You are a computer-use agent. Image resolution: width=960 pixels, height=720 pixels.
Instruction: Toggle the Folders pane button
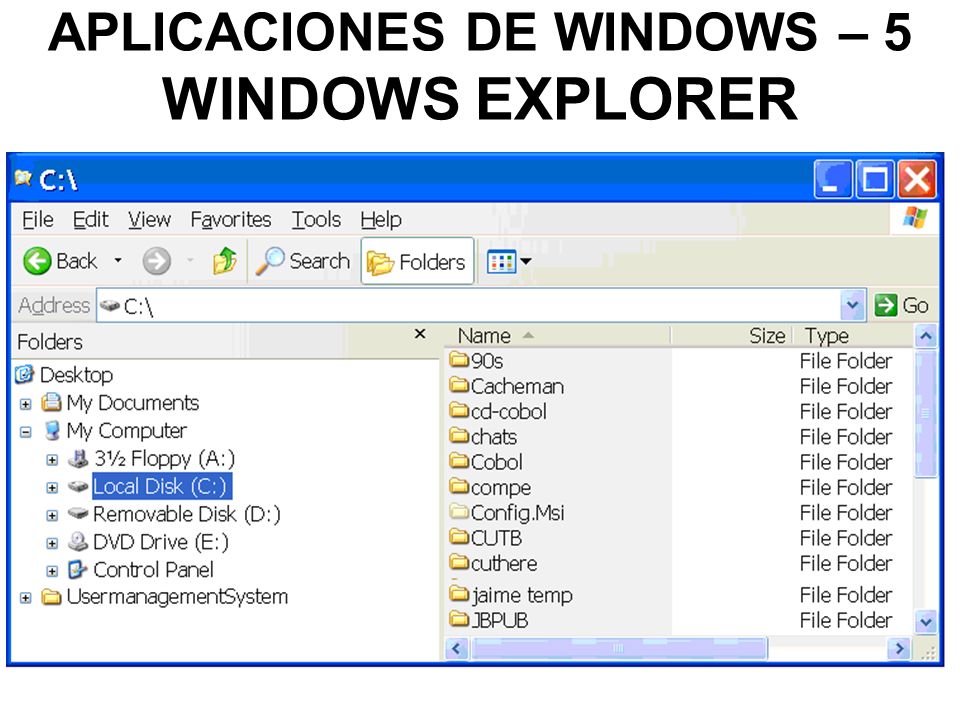coord(417,261)
